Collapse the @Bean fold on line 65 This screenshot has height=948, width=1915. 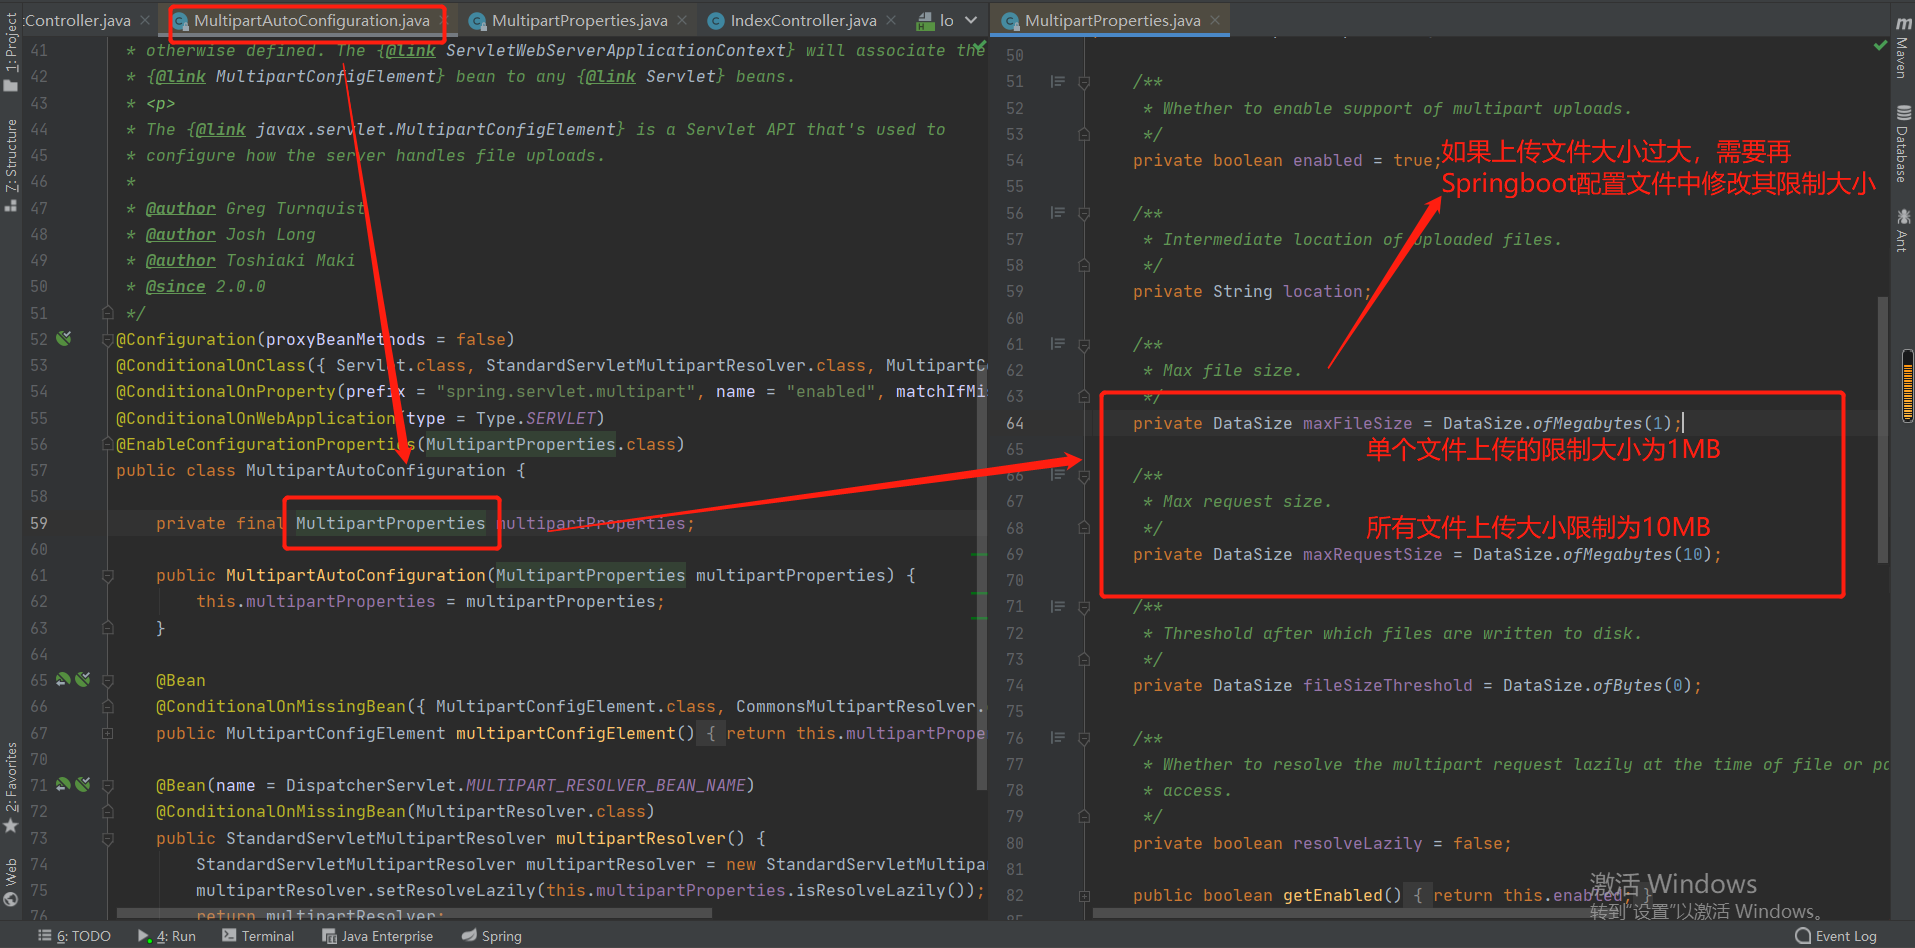tap(107, 680)
